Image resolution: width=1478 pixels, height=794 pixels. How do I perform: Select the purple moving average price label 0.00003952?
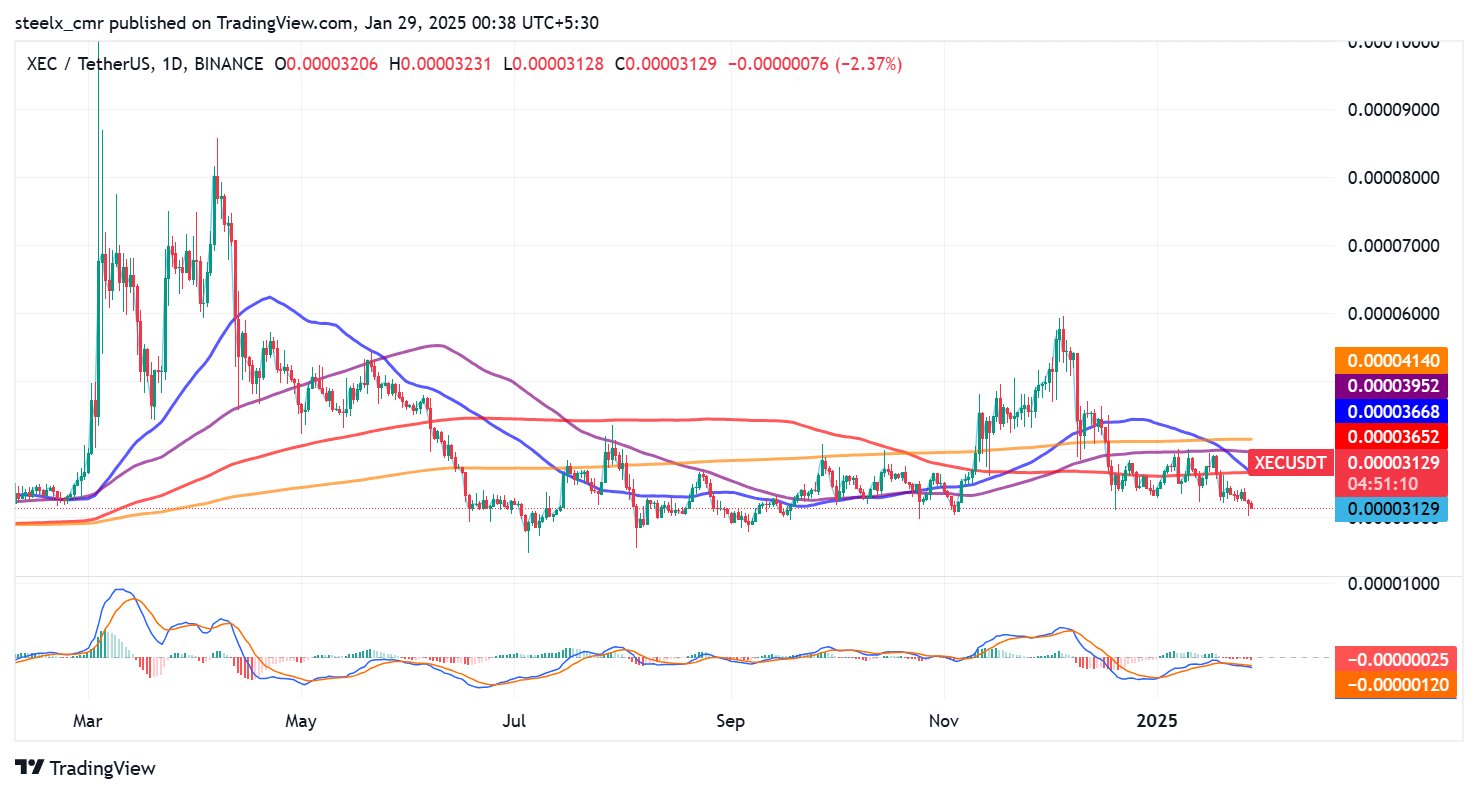[1392, 386]
